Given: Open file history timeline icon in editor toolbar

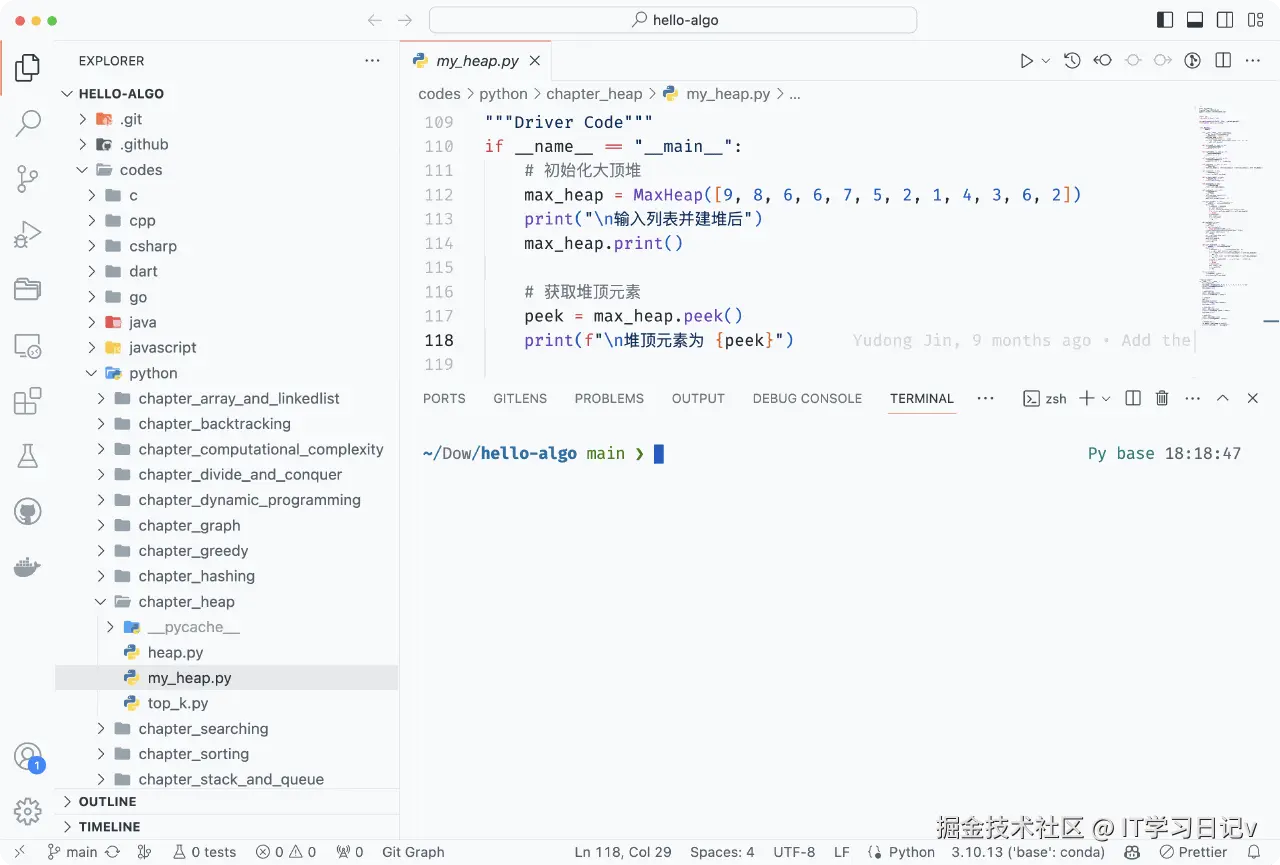Looking at the screenshot, I should click(1072, 61).
